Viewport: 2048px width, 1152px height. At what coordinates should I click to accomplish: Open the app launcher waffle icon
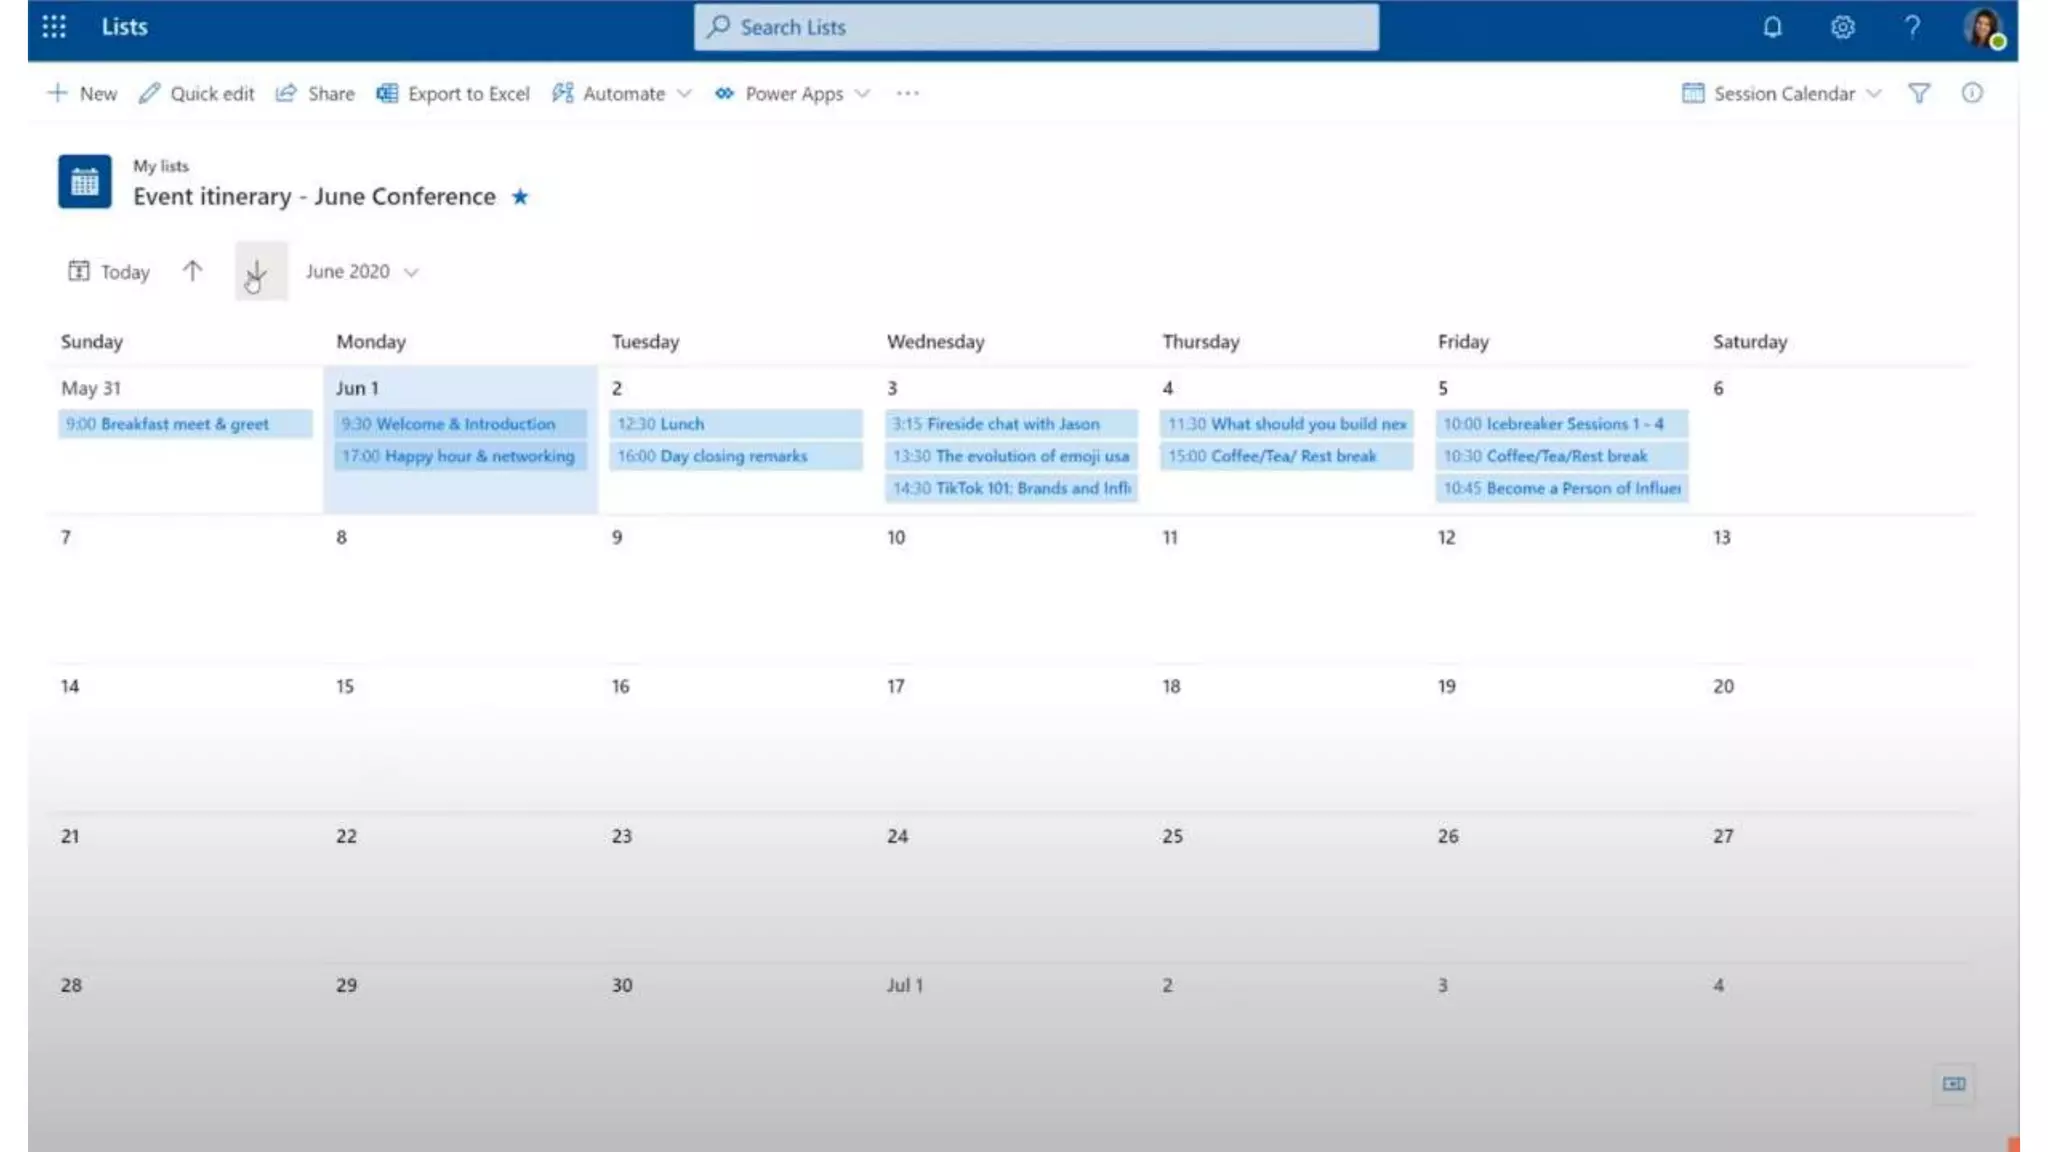(54, 27)
